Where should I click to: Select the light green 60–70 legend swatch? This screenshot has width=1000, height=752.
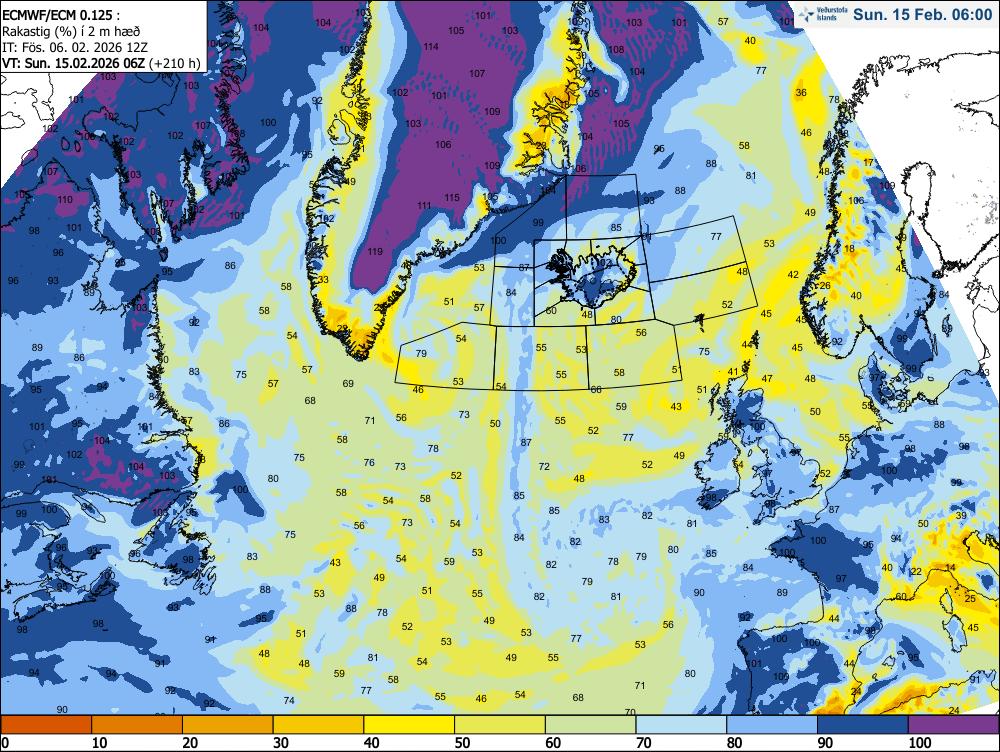tap(591, 725)
